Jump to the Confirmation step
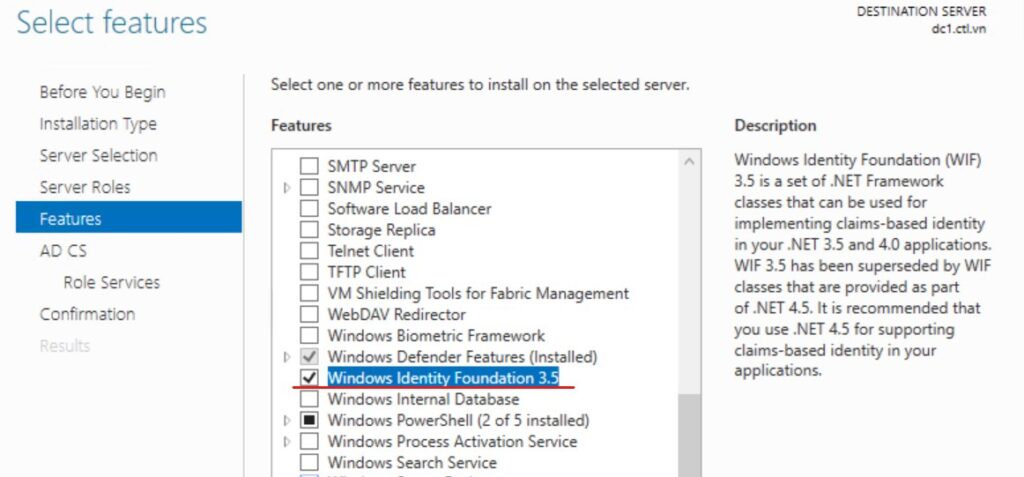This screenshot has width=1024, height=477. click(x=87, y=314)
